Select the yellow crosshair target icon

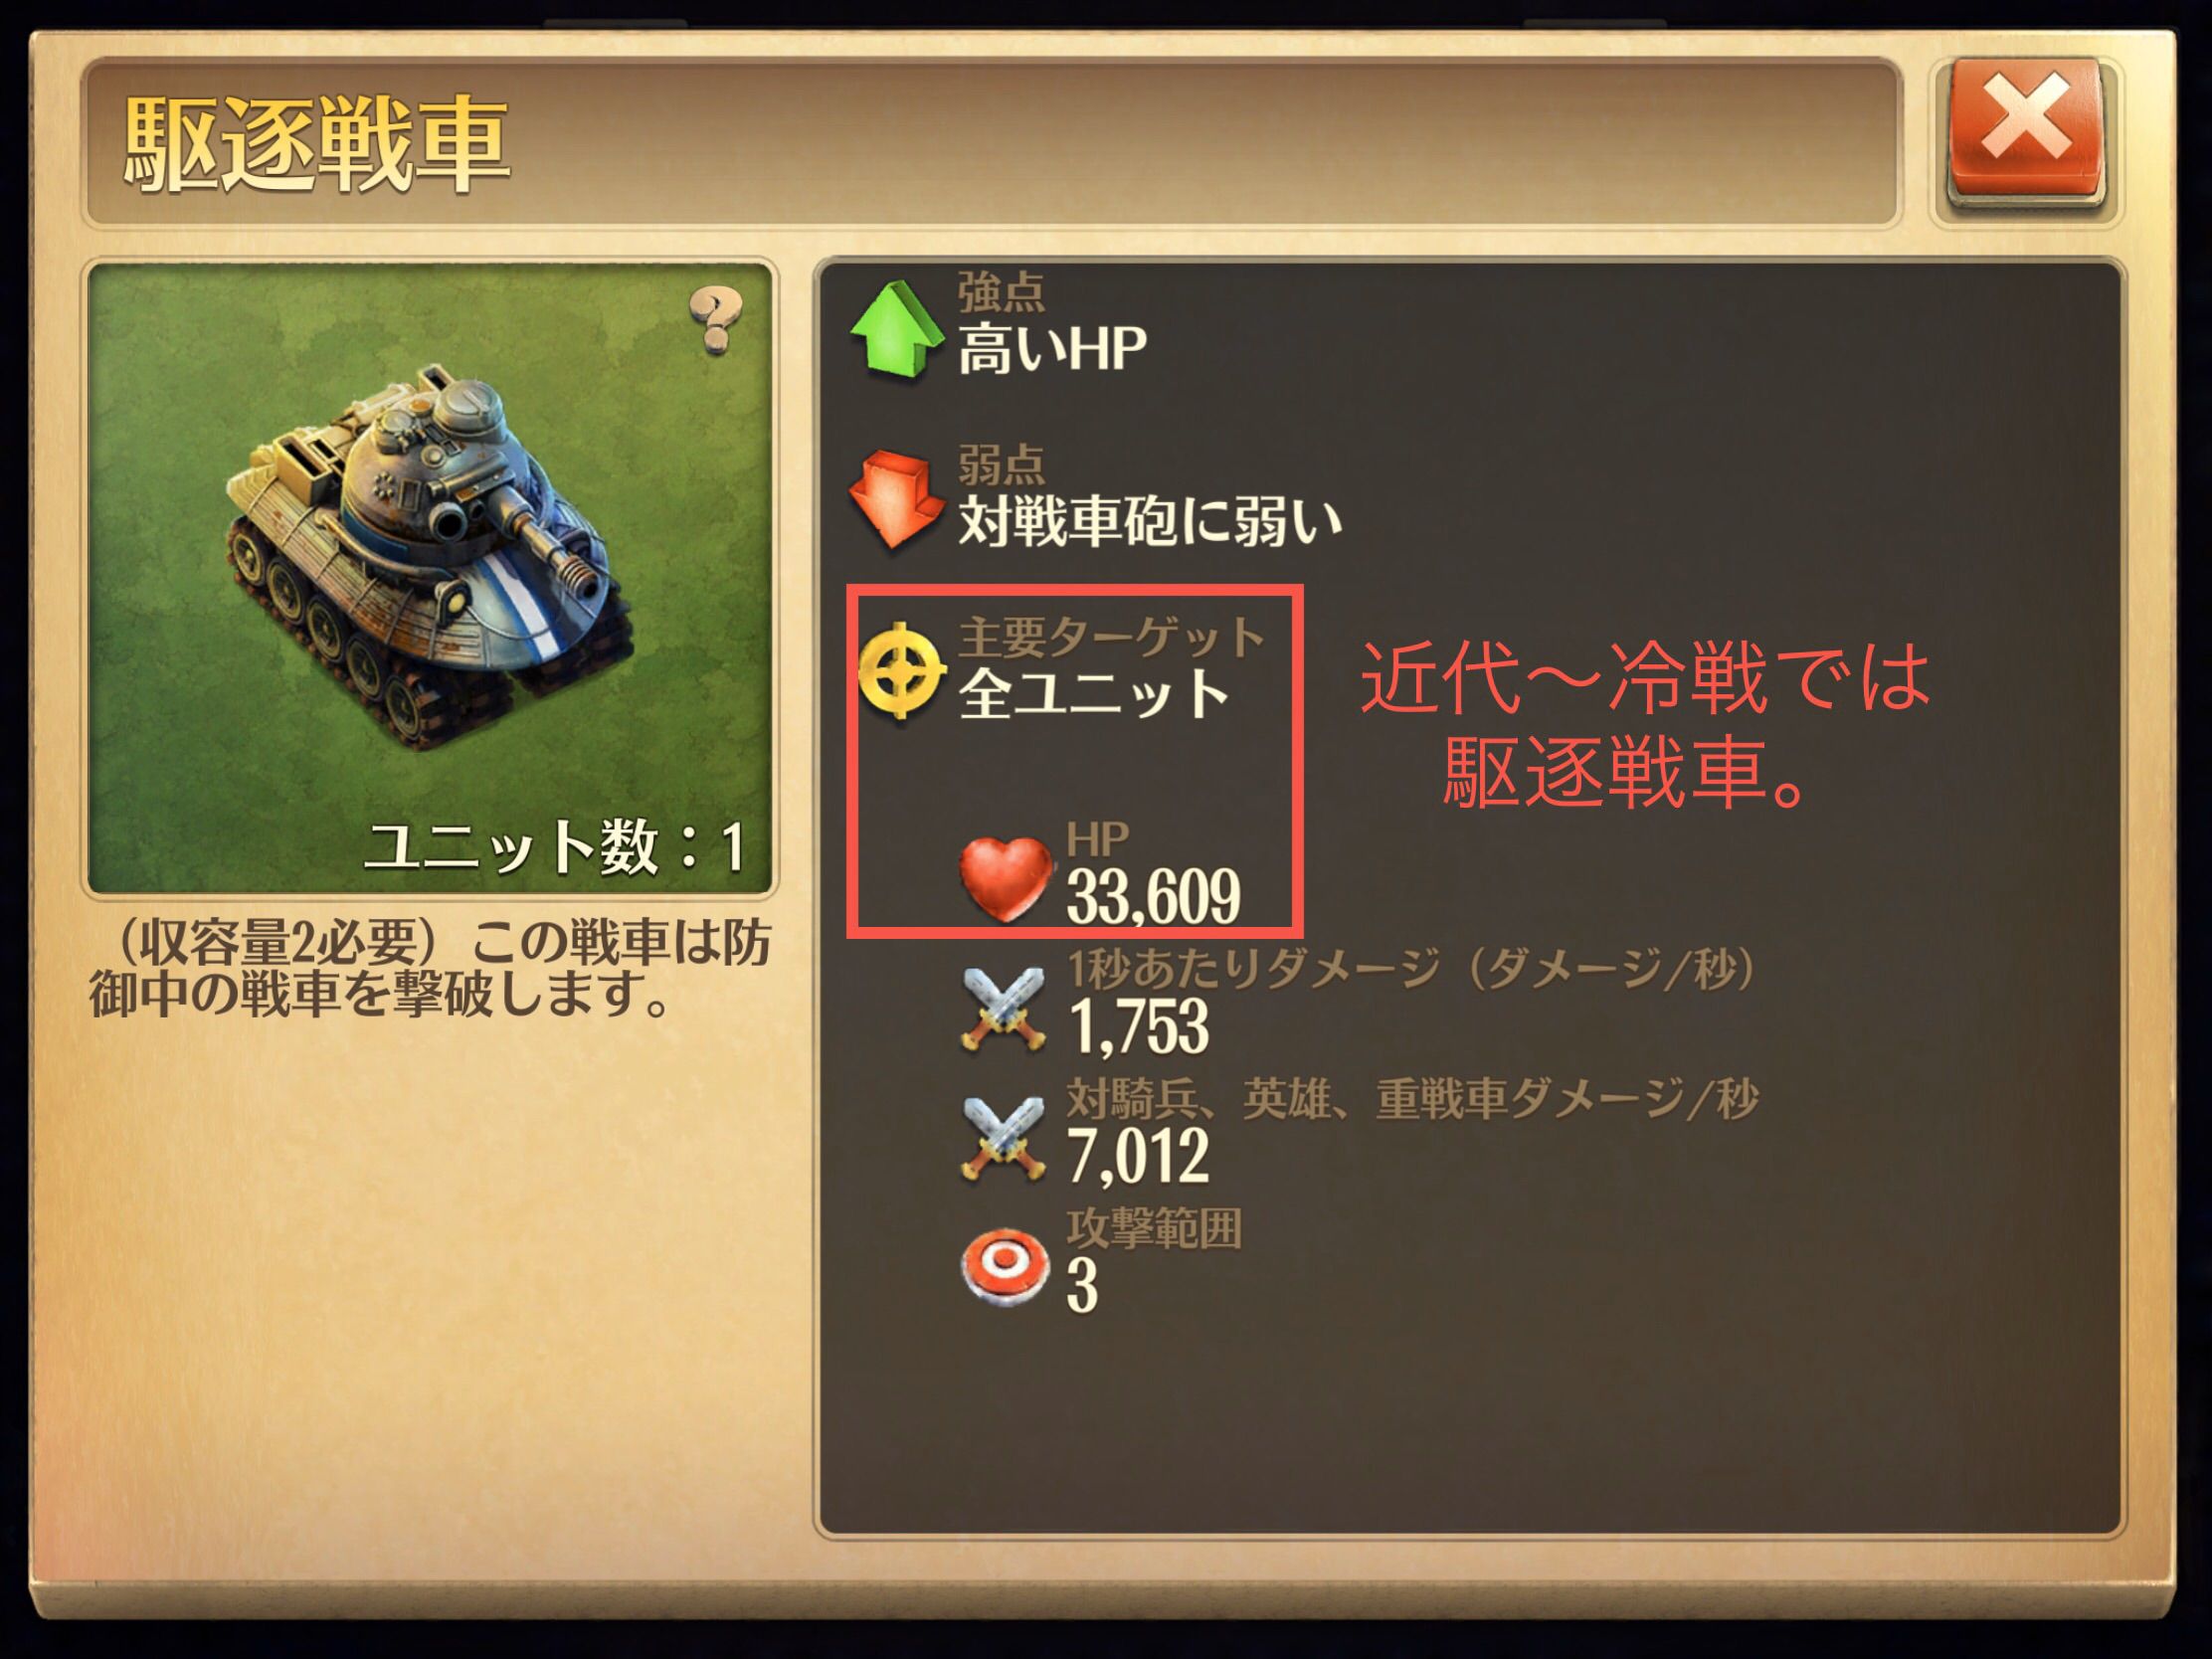pyautogui.click(x=900, y=671)
